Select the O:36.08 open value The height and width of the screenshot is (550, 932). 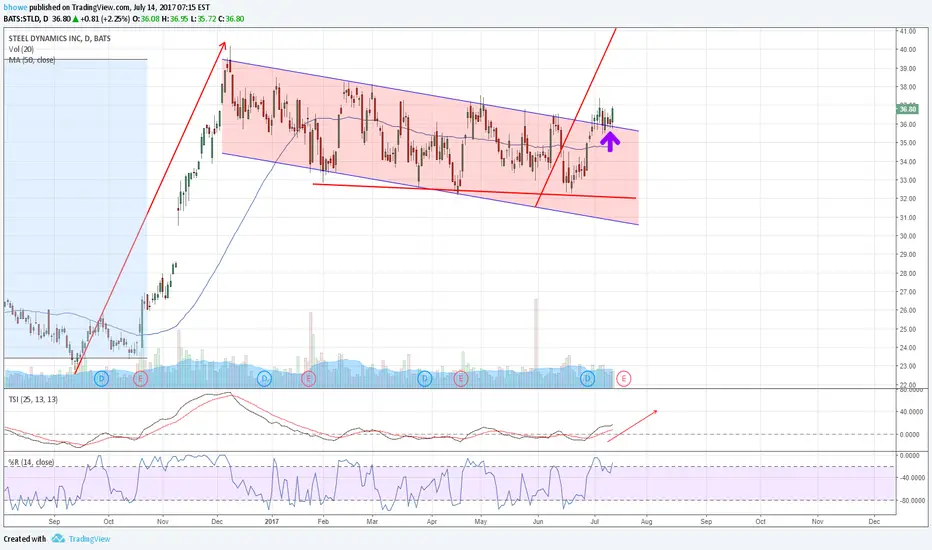coord(147,19)
